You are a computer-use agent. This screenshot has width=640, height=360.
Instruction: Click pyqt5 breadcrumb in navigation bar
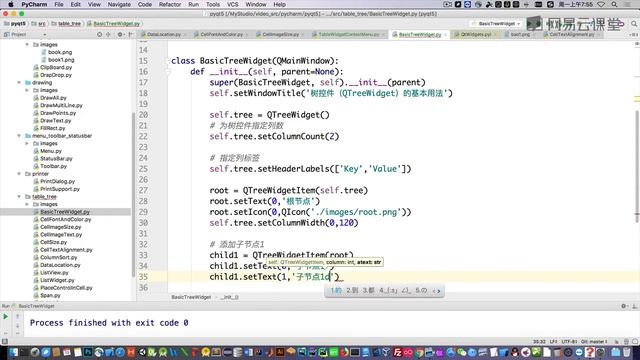(15, 24)
